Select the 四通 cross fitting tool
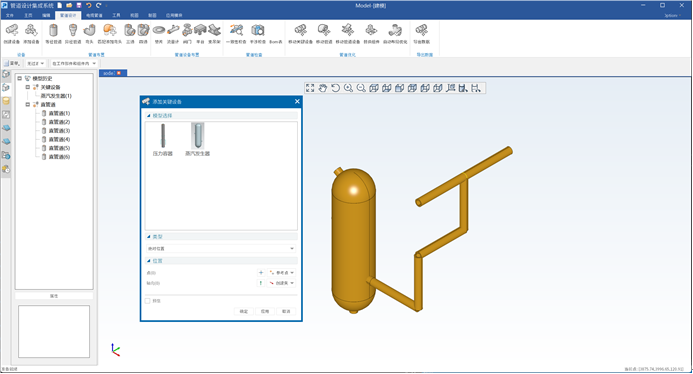Screen dimensions: 693x374 tap(143, 34)
